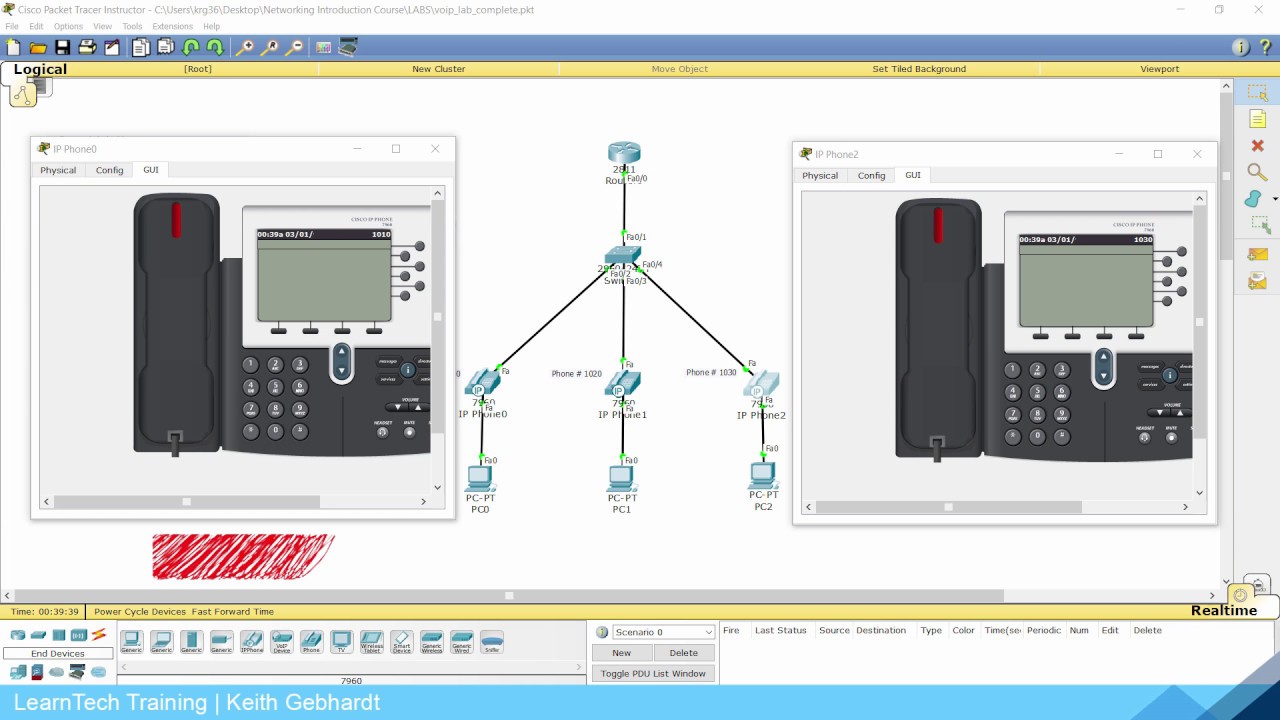Open the Extensions menu
Viewport: 1280px width, 720px height.
click(x=172, y=26)
